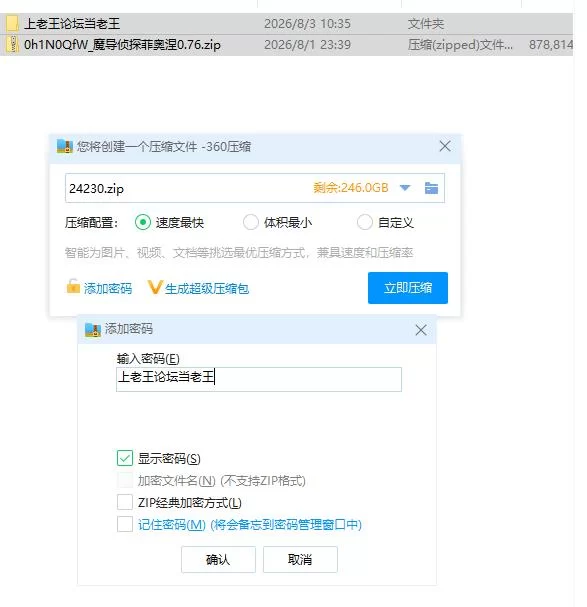Select the 上老王论坛当老王 folder icon
Screen dimensions: 587x607
(x=12, y=24)
